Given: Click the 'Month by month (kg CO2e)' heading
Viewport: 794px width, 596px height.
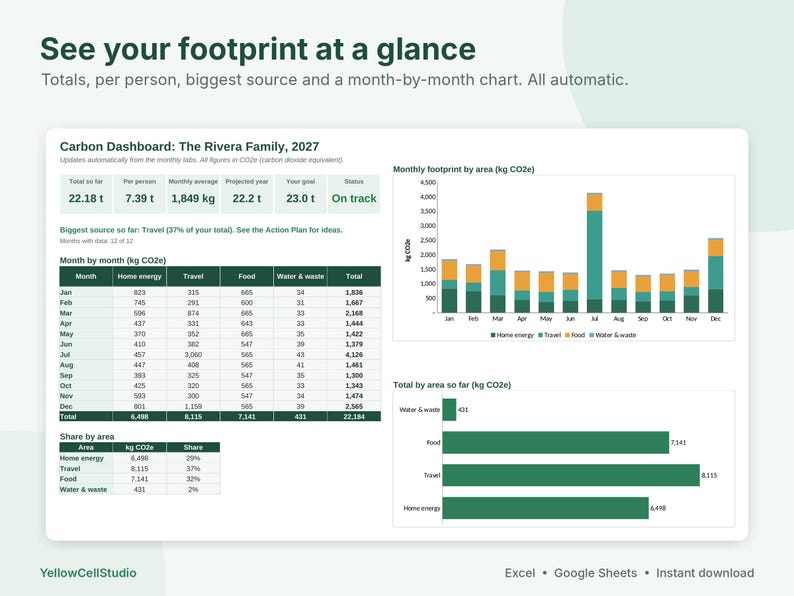Looking at the screenshot, I should click(113, 260).
